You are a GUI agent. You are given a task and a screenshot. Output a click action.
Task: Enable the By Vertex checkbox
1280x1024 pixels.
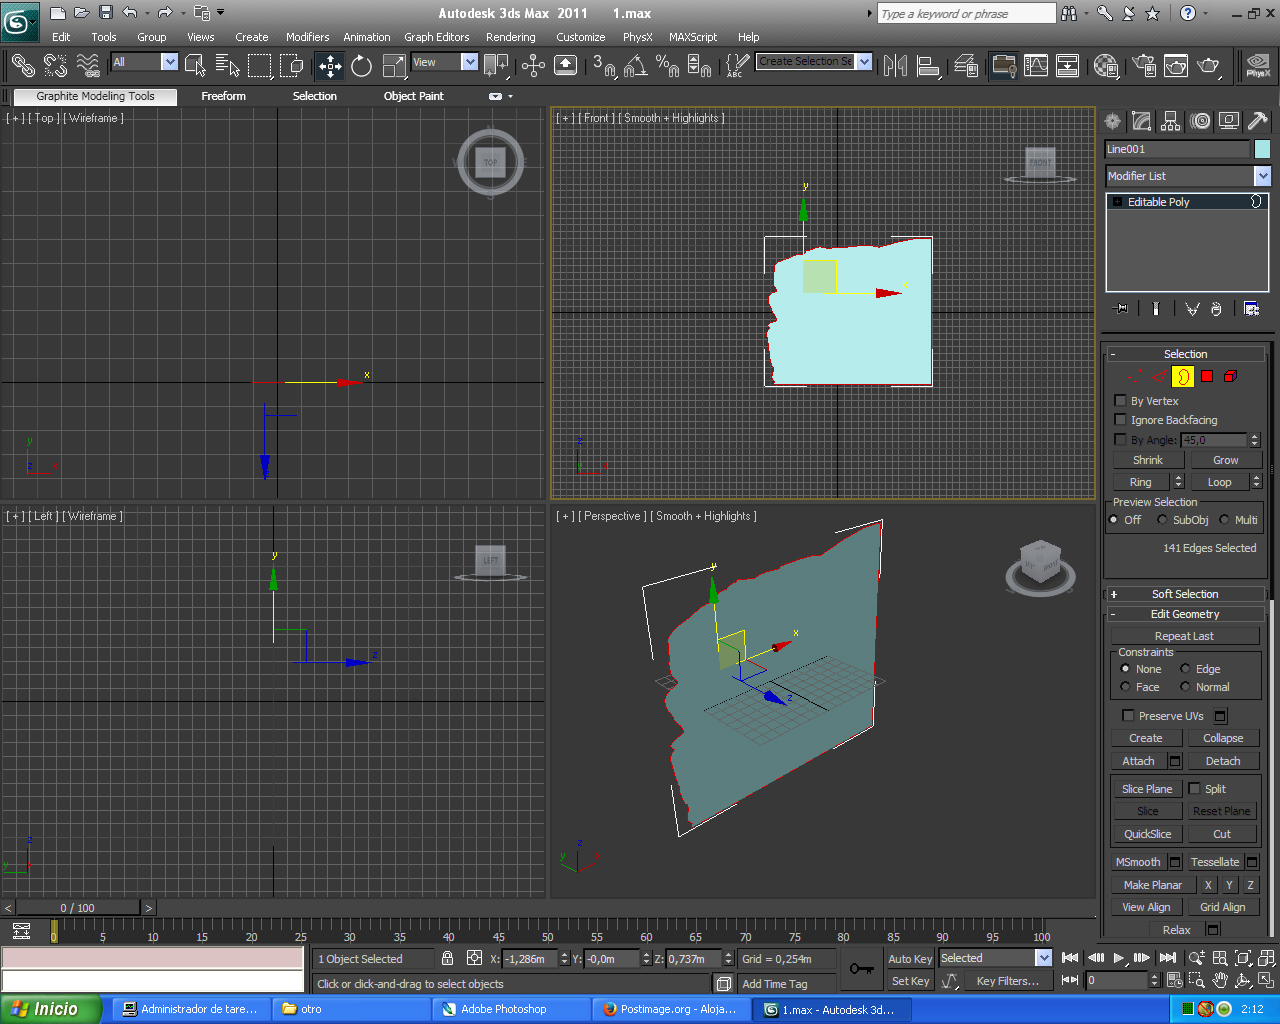click(x=1120, y=401)
